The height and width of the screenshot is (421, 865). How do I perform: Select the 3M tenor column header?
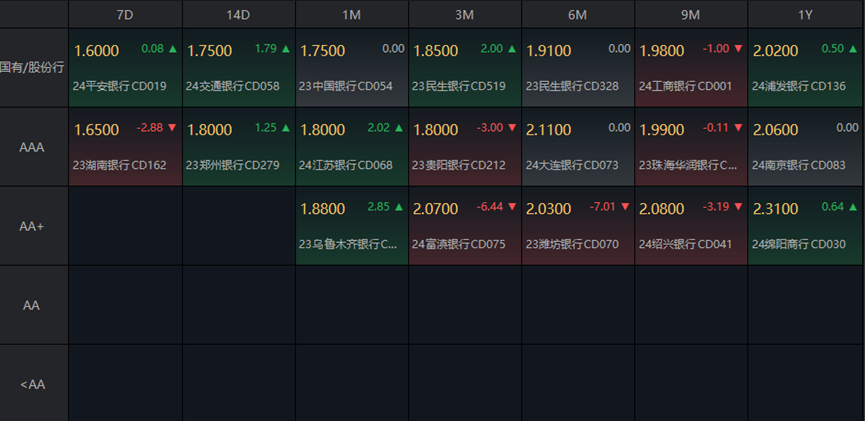point(464,14)
